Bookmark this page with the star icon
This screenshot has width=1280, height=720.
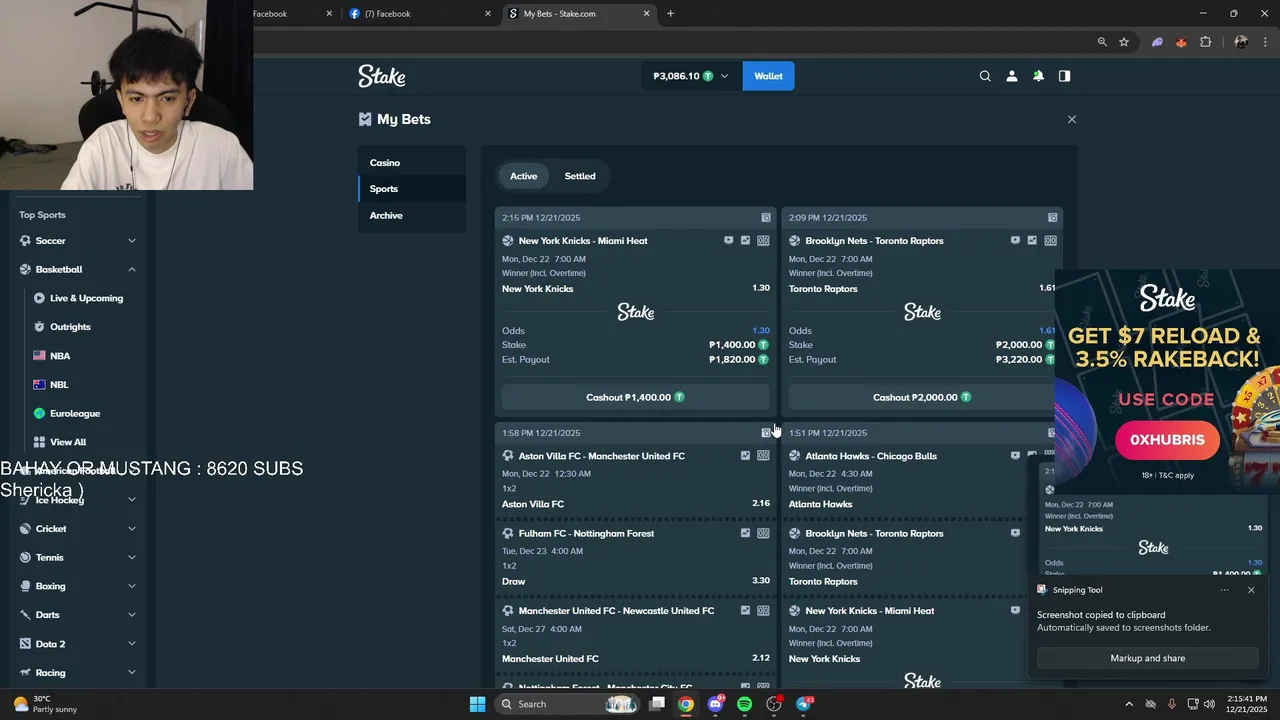(1124, 42)
